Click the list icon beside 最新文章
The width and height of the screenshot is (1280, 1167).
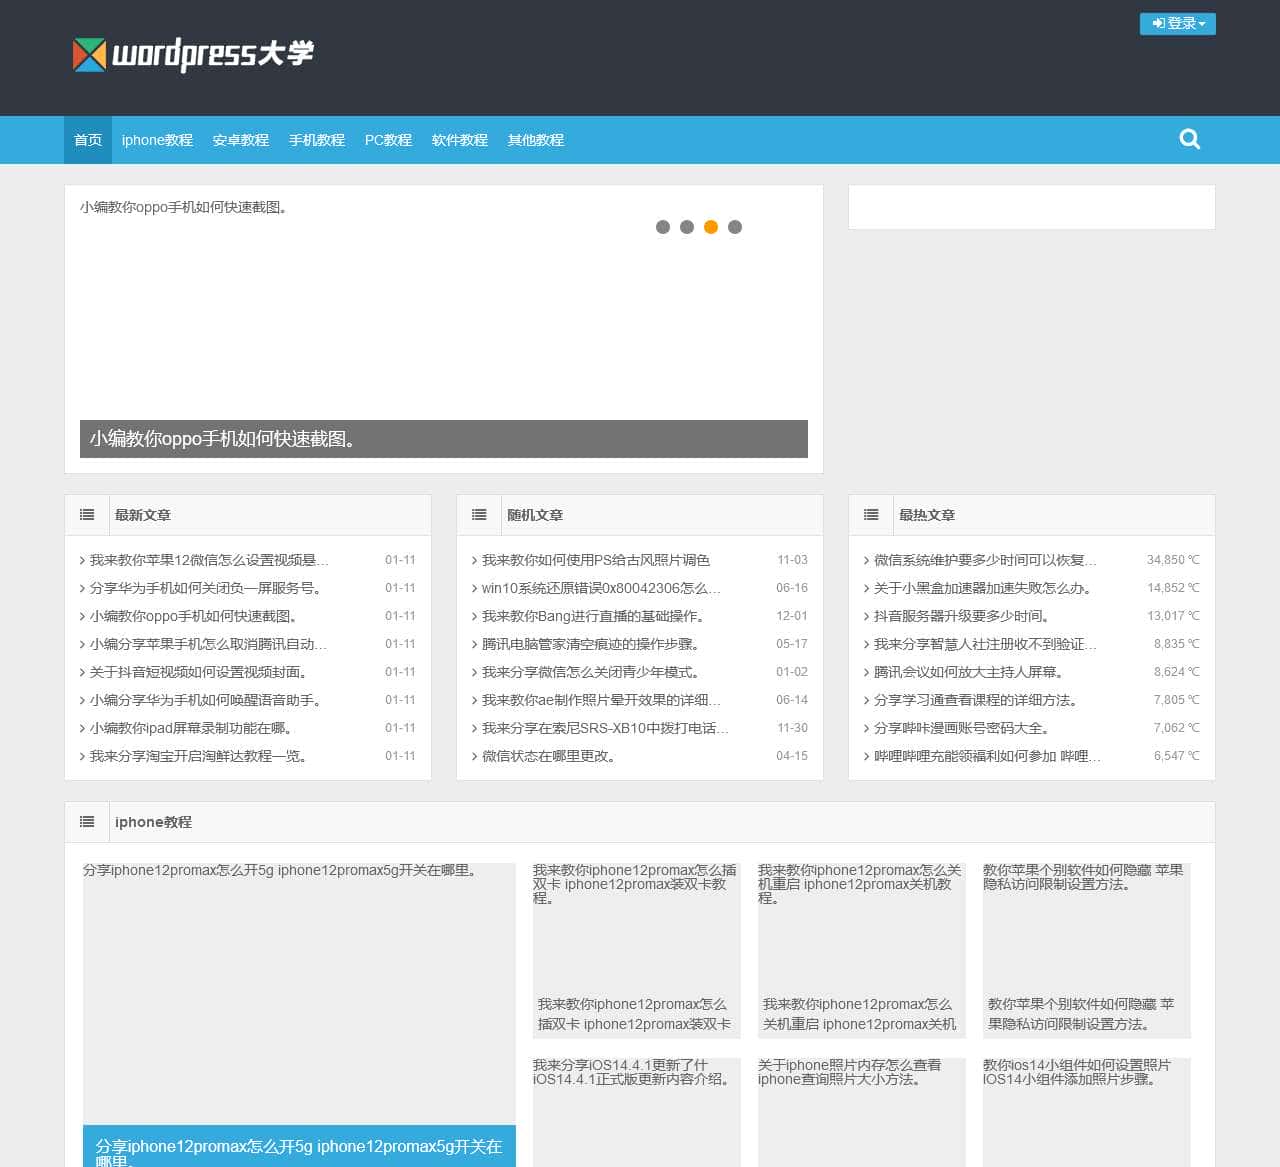point(87,514)
